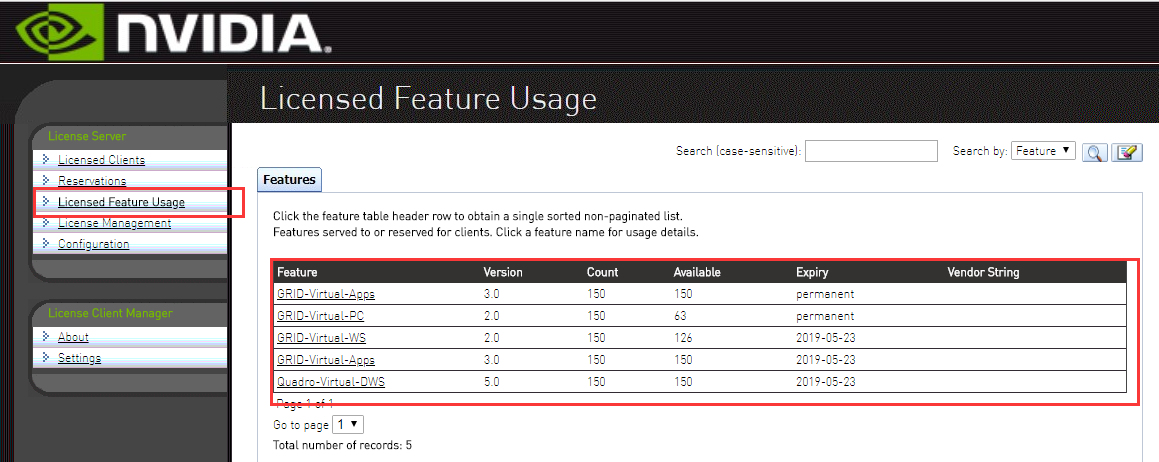Click the magnifying glass search icon

[x=1095, y=152]
